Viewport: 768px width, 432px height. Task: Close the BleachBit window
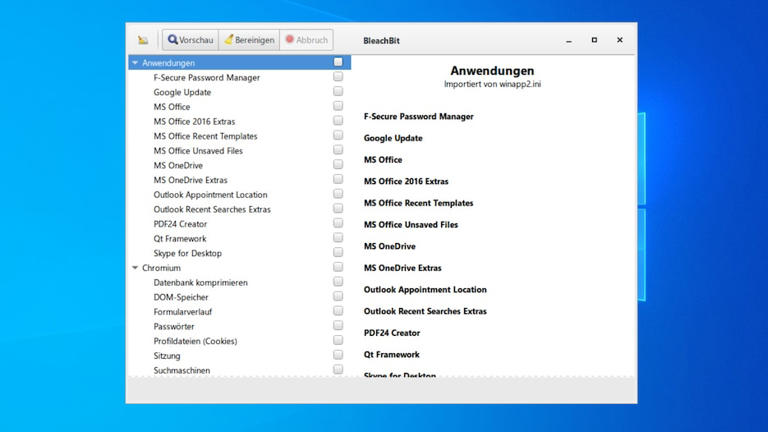[x=620, y=40]
